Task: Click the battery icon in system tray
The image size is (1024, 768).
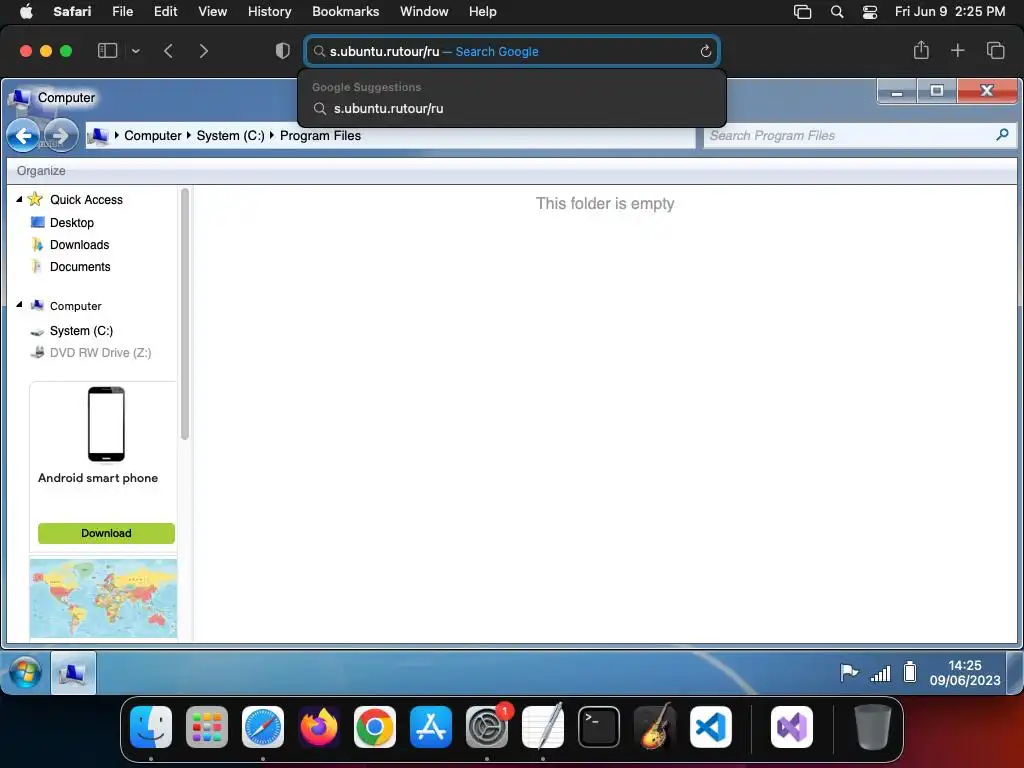Action: point(910,672)
